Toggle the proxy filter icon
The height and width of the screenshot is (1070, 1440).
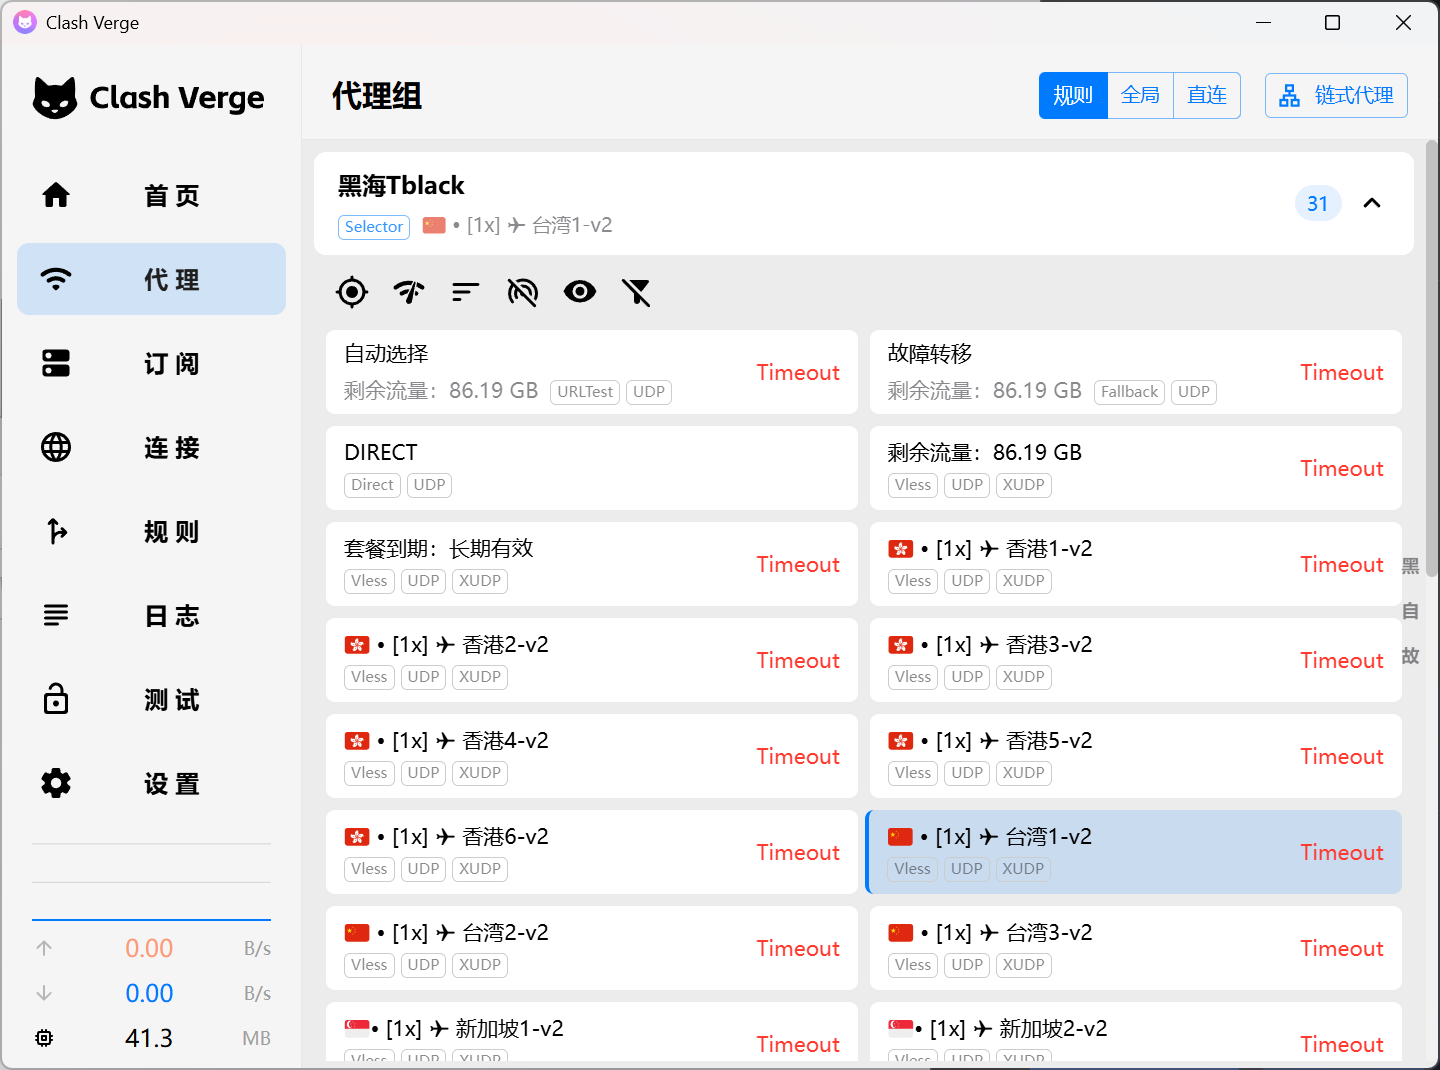(636, 292)
